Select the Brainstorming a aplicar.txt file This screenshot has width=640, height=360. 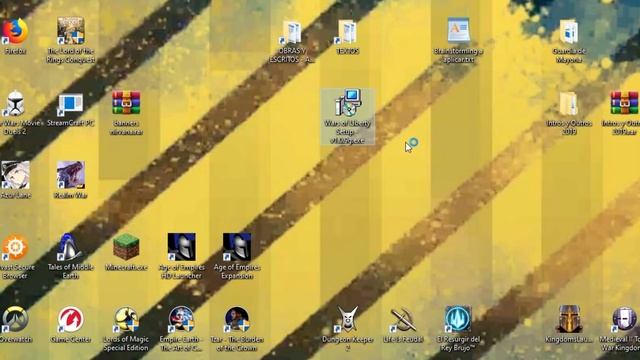click(x=458, y=31)
